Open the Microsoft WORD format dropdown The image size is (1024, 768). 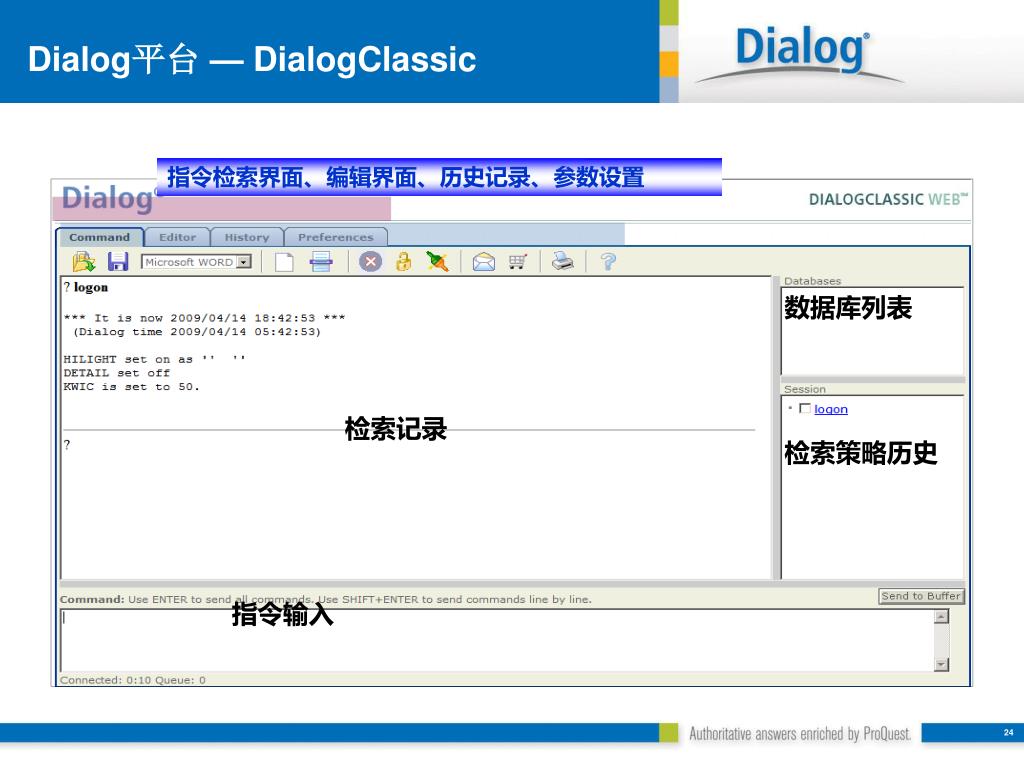tap(196, 262)
